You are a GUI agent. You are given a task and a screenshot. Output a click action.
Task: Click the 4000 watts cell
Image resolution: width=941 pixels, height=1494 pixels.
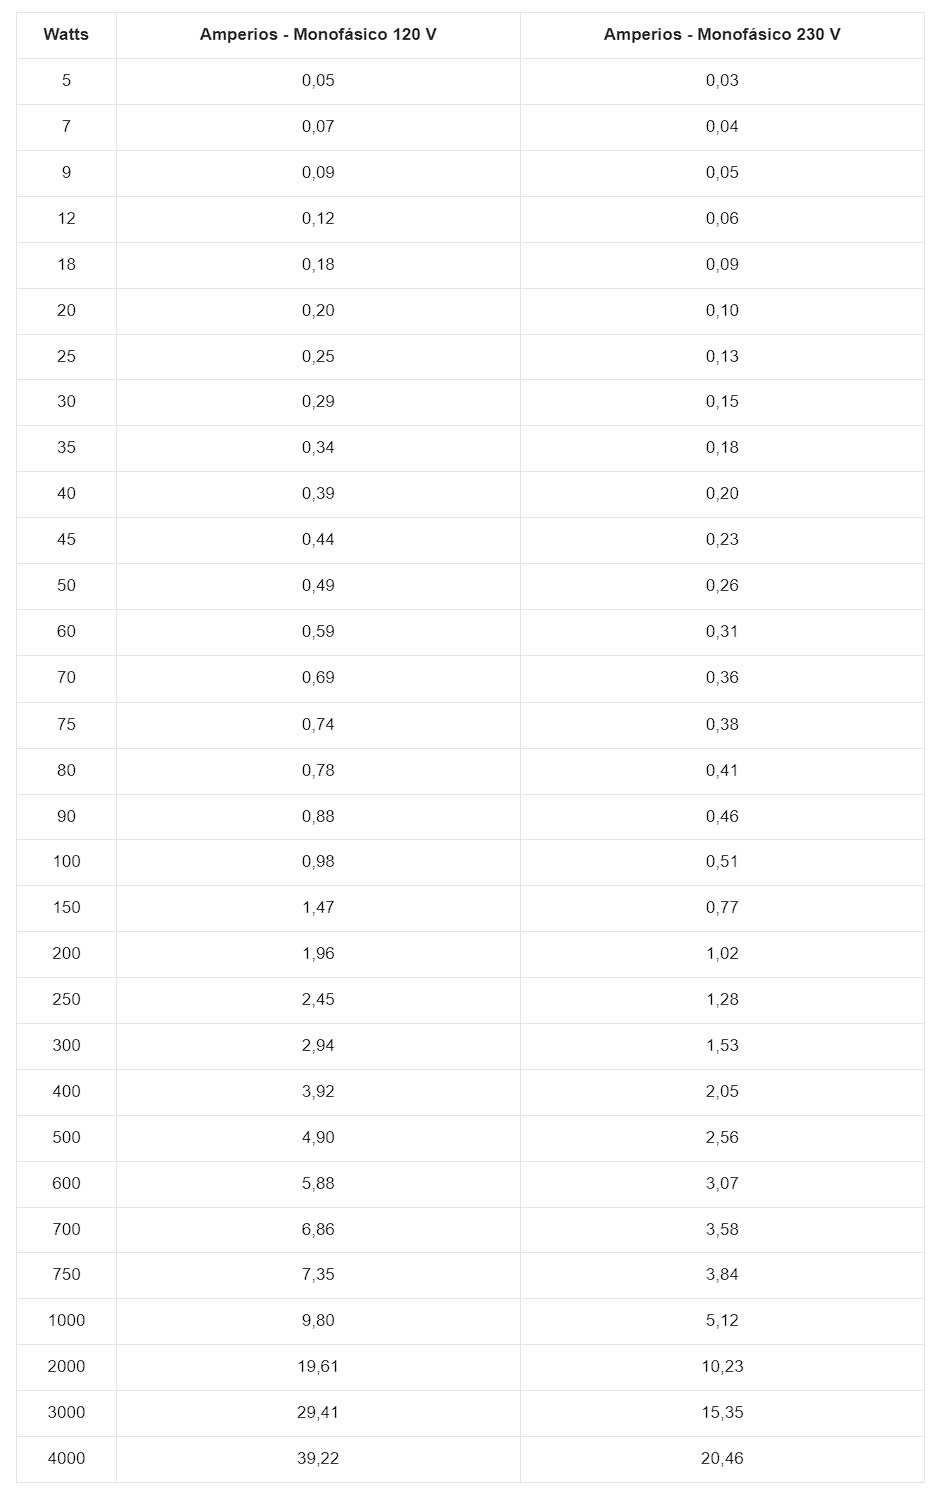(66, 1459)
